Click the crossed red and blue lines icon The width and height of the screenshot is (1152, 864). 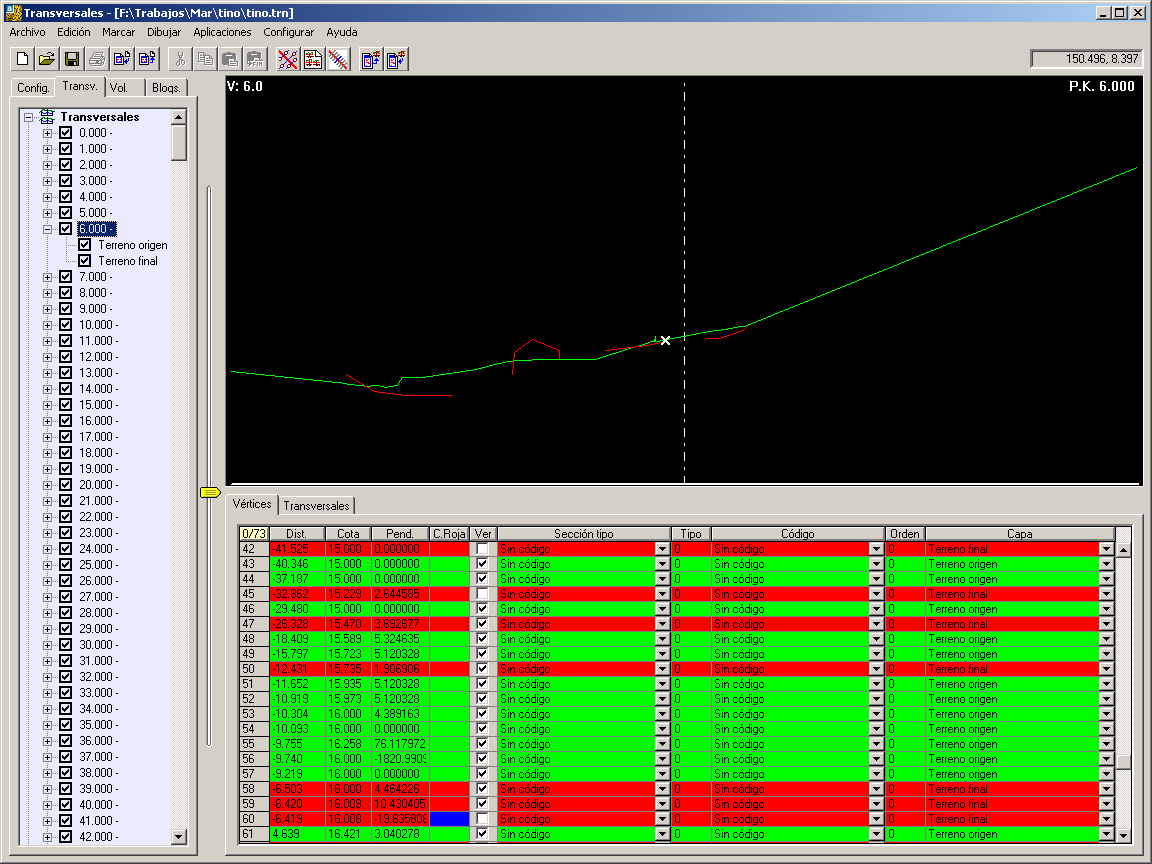pyautogui.click(x=288, y=60)
